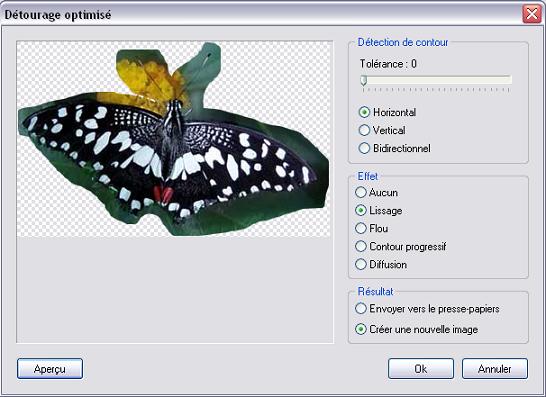Click the Effet group heading
Screen dimensions: 546x397
click(367, 176)
